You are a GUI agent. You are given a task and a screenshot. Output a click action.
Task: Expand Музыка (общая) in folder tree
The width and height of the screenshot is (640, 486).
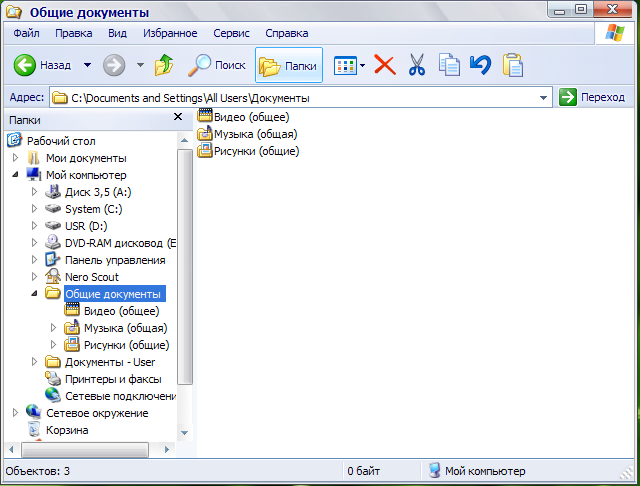[x=53, y=328]
